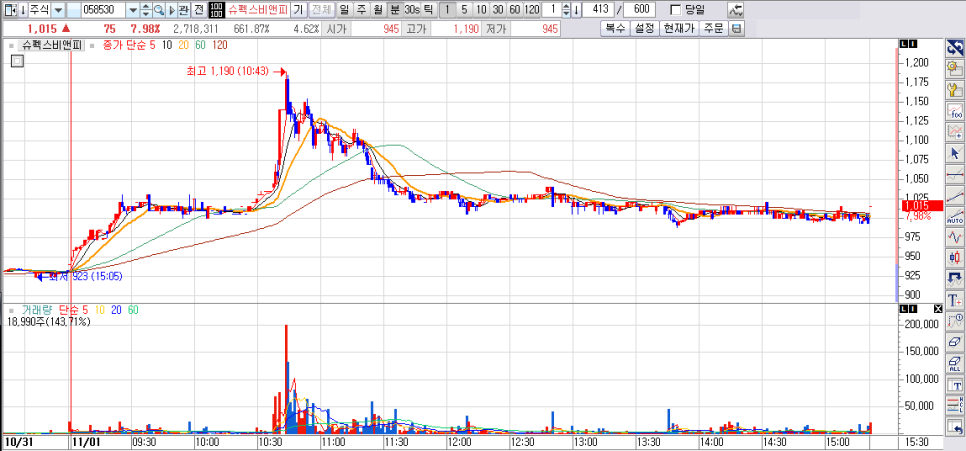Select the candlestick pattern tool
The image size is (966, 451).
pos(955,258)
